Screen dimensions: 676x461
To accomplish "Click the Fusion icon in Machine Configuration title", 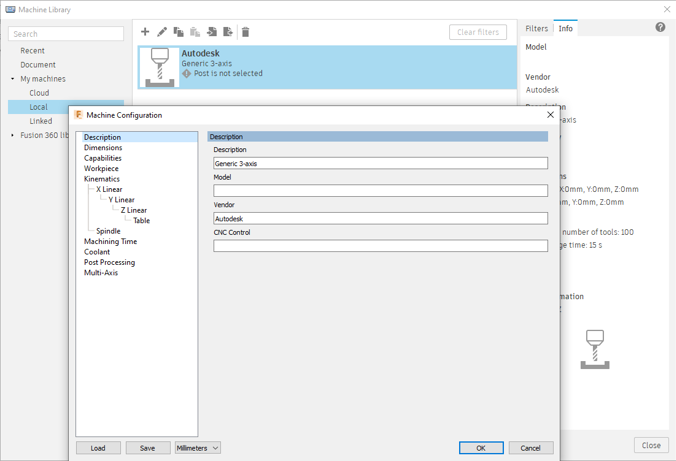I will [78, 115].
